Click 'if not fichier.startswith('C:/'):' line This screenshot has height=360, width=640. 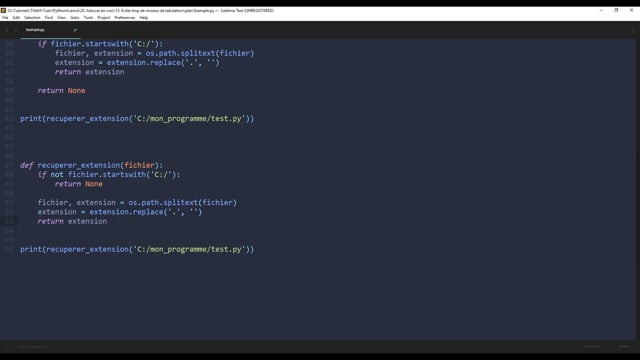(x=109, y=175)
